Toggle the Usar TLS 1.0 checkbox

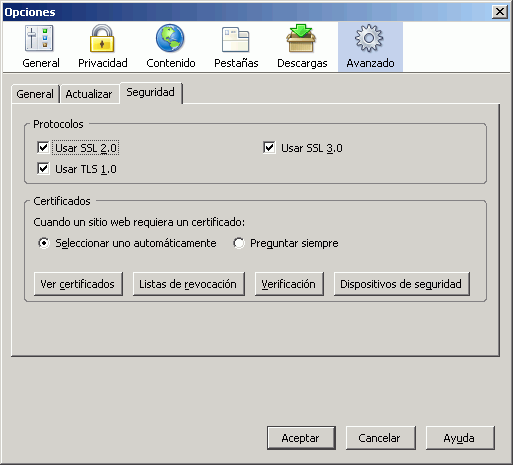[x=43, y=169]
